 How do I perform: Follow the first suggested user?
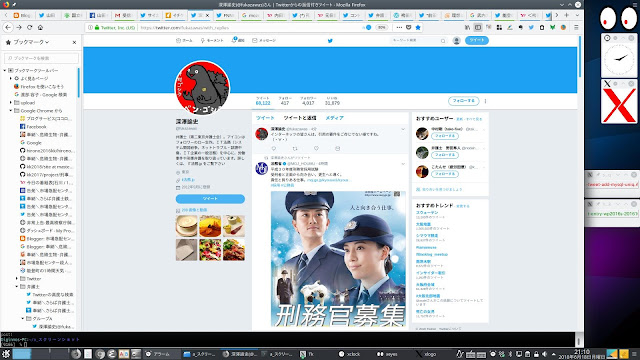point(444,136)
